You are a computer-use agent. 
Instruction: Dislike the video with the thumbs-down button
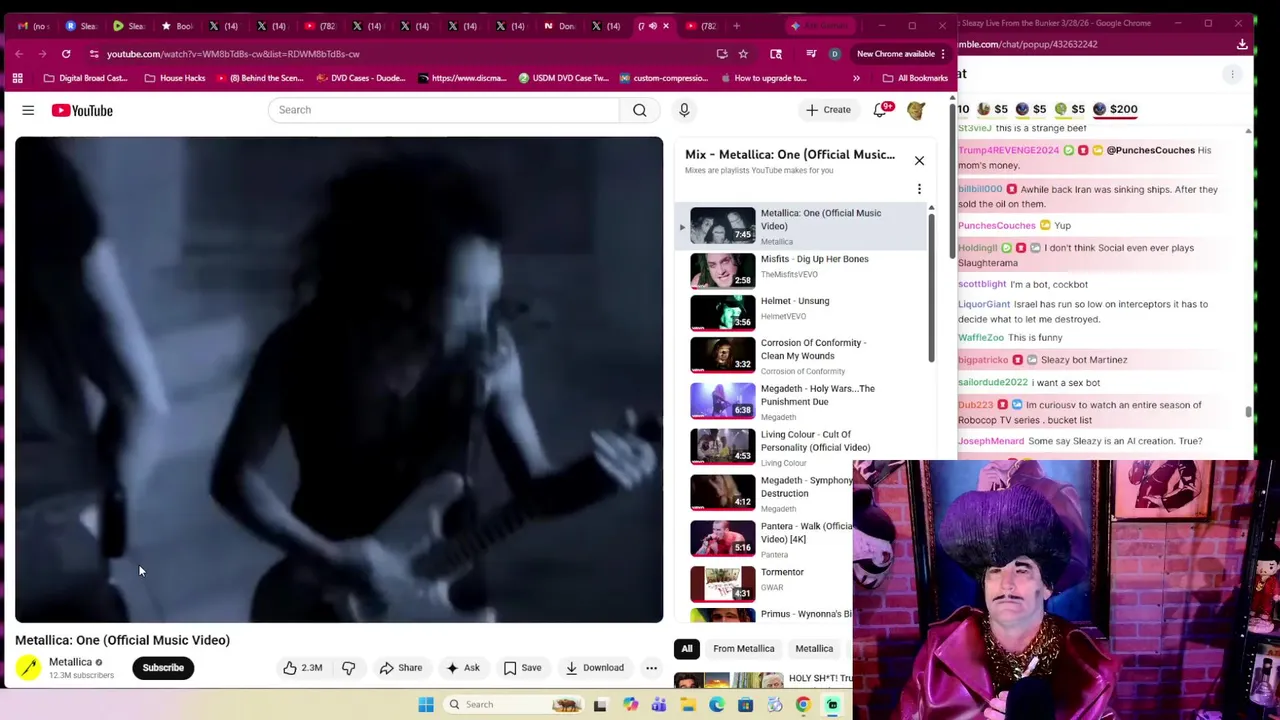[x=348, y=668]
